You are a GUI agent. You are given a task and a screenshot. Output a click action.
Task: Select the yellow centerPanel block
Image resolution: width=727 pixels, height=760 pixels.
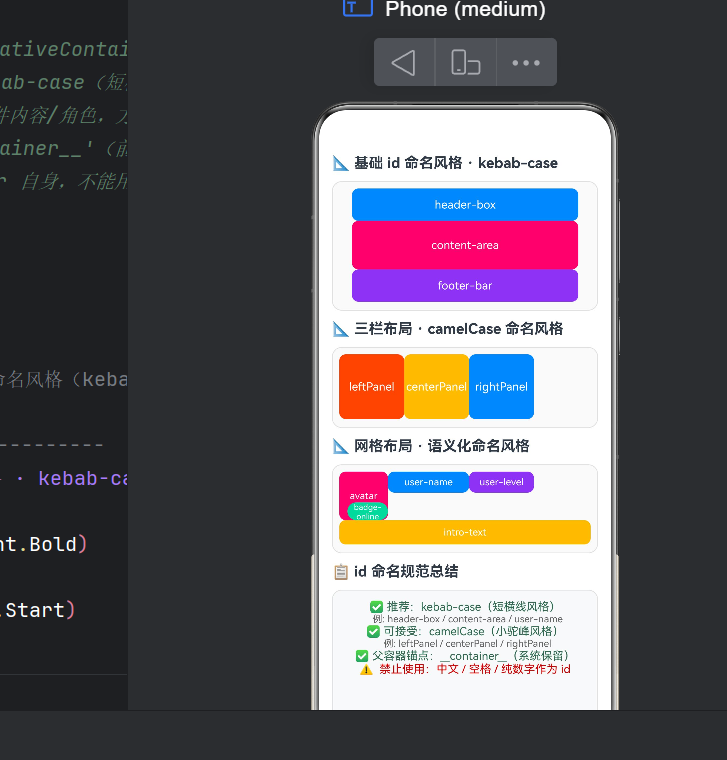(x=436, y=387)
